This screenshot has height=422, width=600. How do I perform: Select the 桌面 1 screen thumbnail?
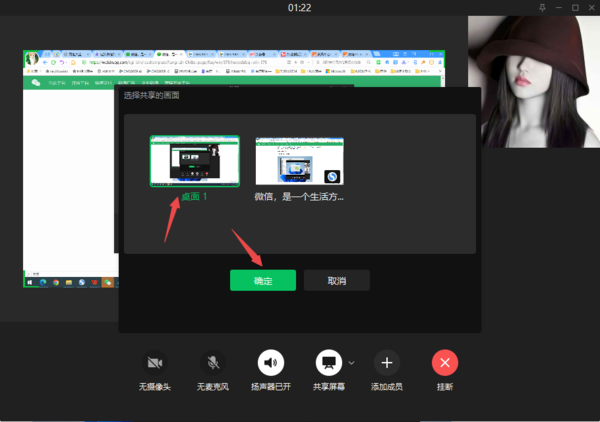[x=195, y=162]
